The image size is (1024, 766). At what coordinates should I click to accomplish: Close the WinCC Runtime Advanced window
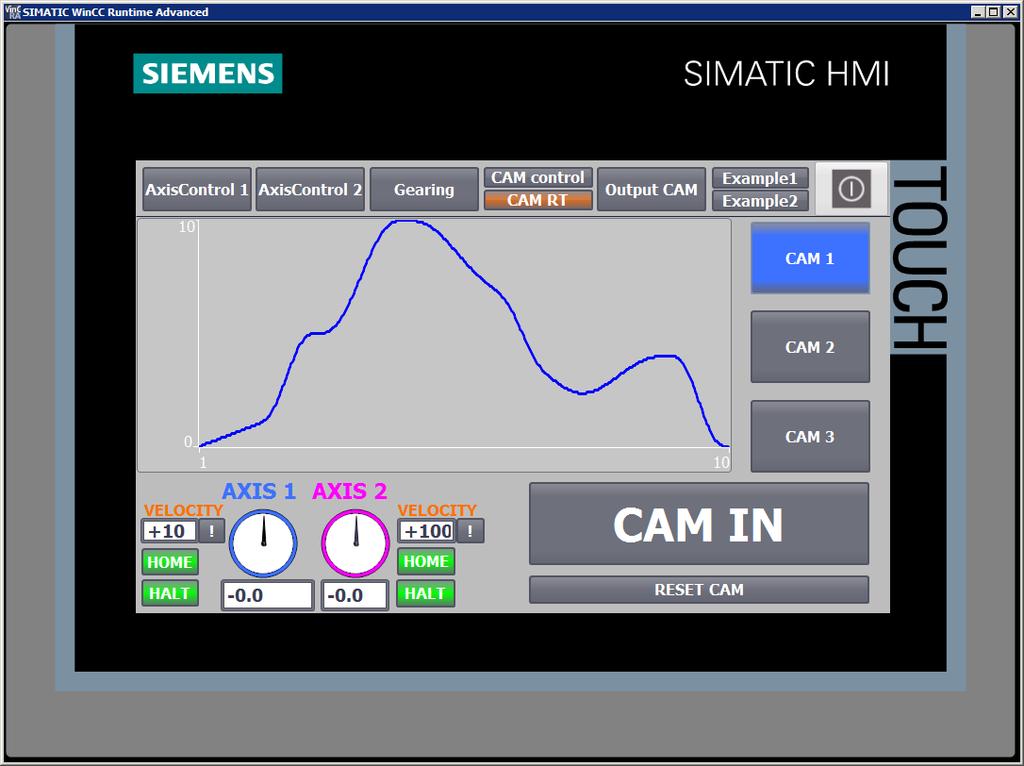click(1010, 12)
